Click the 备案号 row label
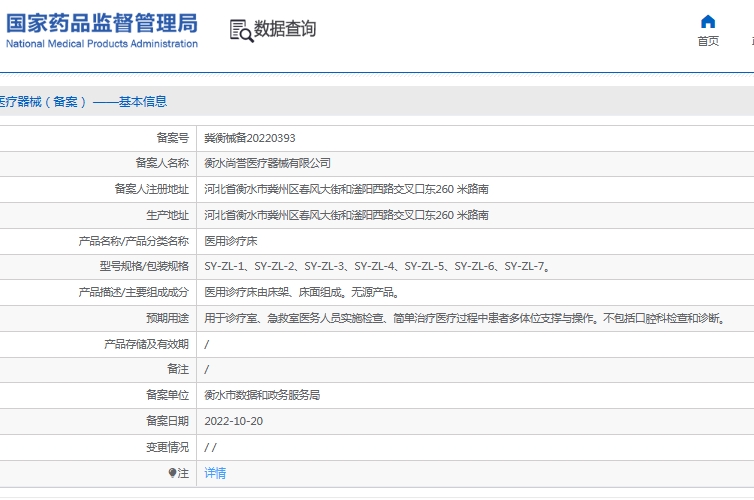 pos(173,138)
